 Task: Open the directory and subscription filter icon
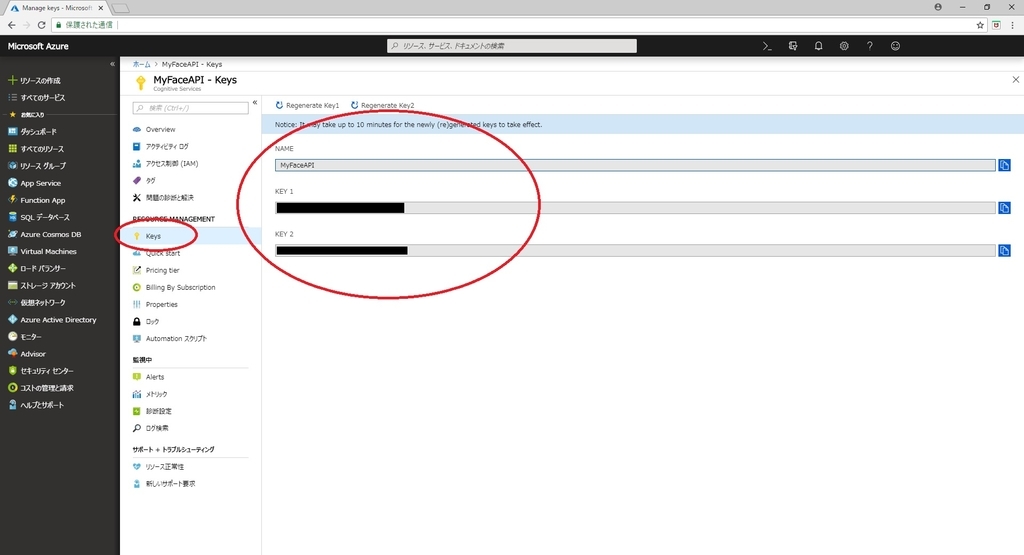point(793,46)
